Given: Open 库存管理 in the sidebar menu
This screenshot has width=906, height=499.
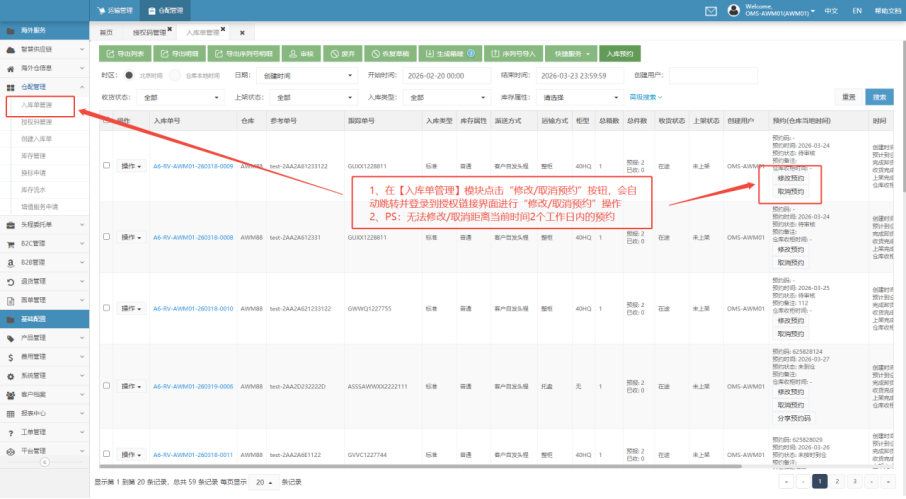Looking at the screenshot, I should coord(36,155).
